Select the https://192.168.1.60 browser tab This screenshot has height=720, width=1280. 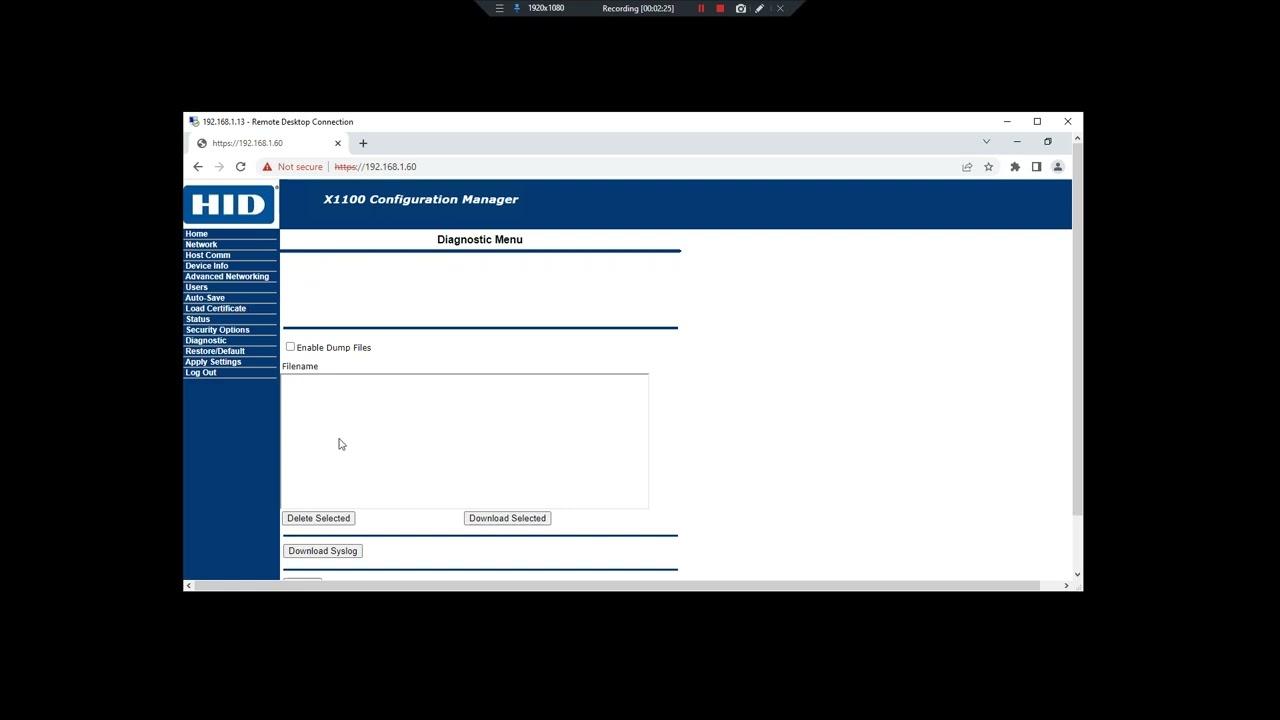tap(268, 143)
